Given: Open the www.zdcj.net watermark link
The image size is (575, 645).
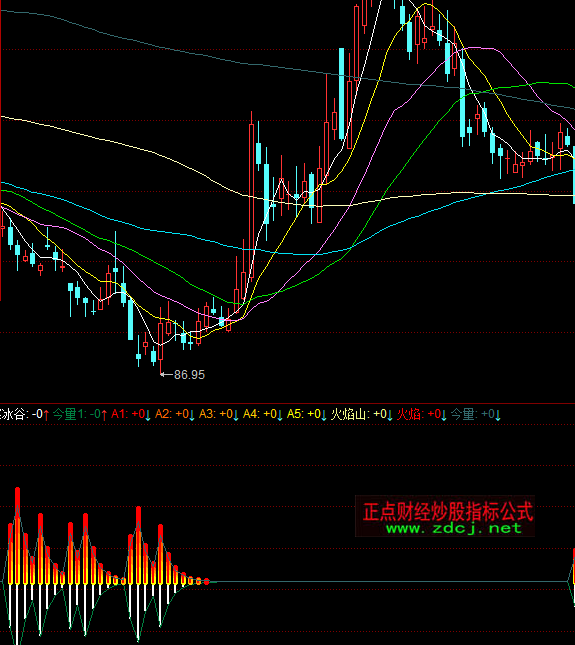Looking at the screenshot, I should click(454, 528).
